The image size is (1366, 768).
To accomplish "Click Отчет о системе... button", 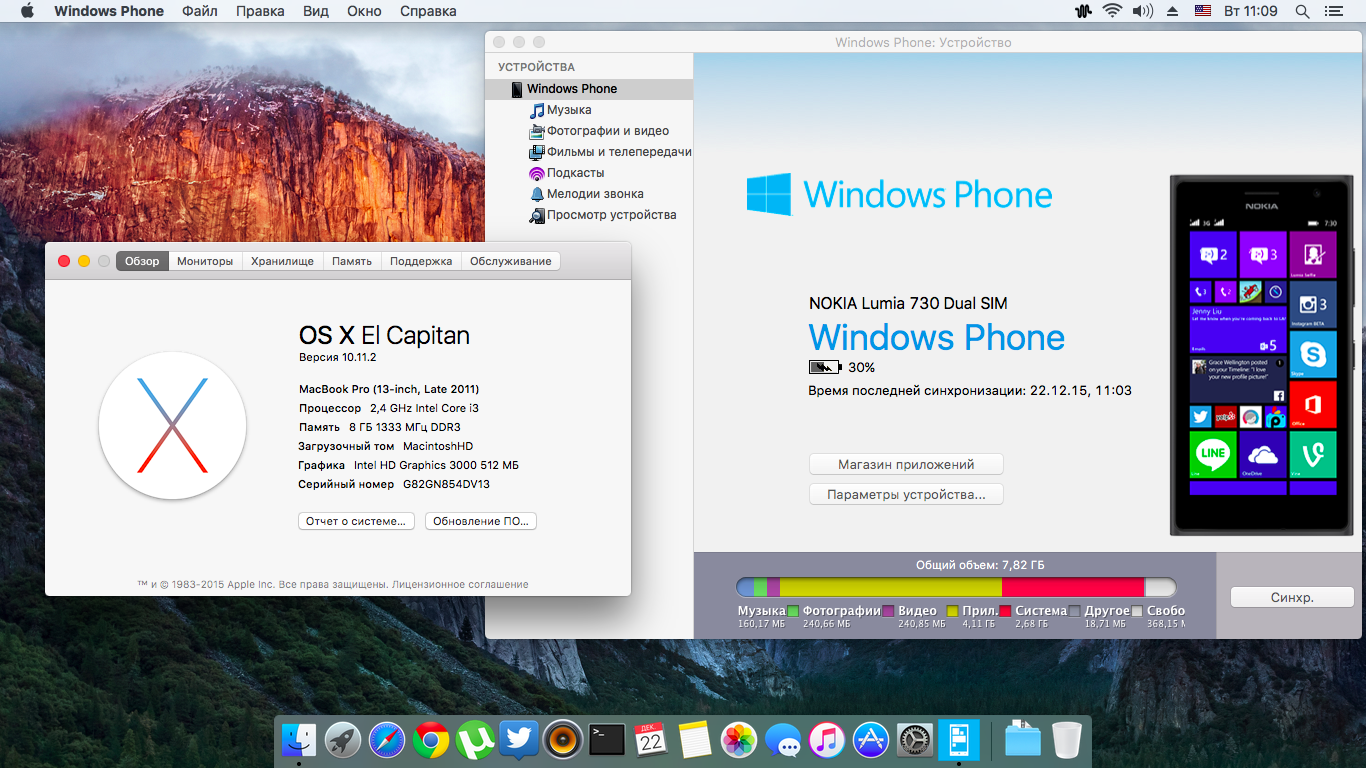I will (356, 521).
